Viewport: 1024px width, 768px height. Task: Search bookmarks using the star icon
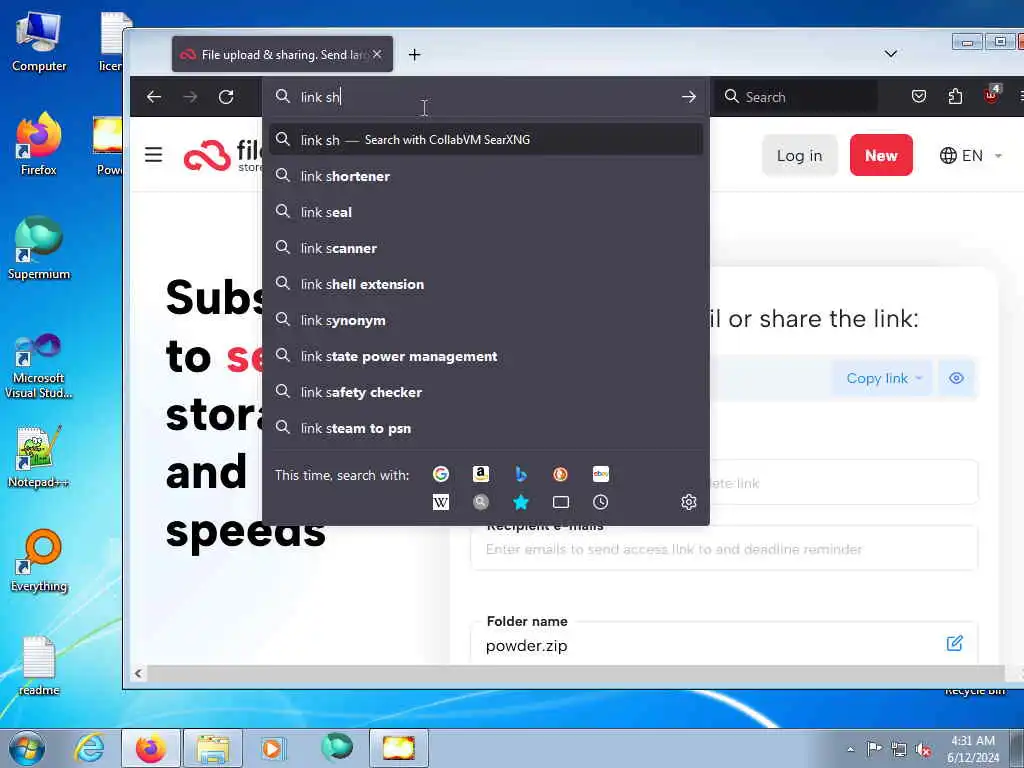tap(520, 502)
